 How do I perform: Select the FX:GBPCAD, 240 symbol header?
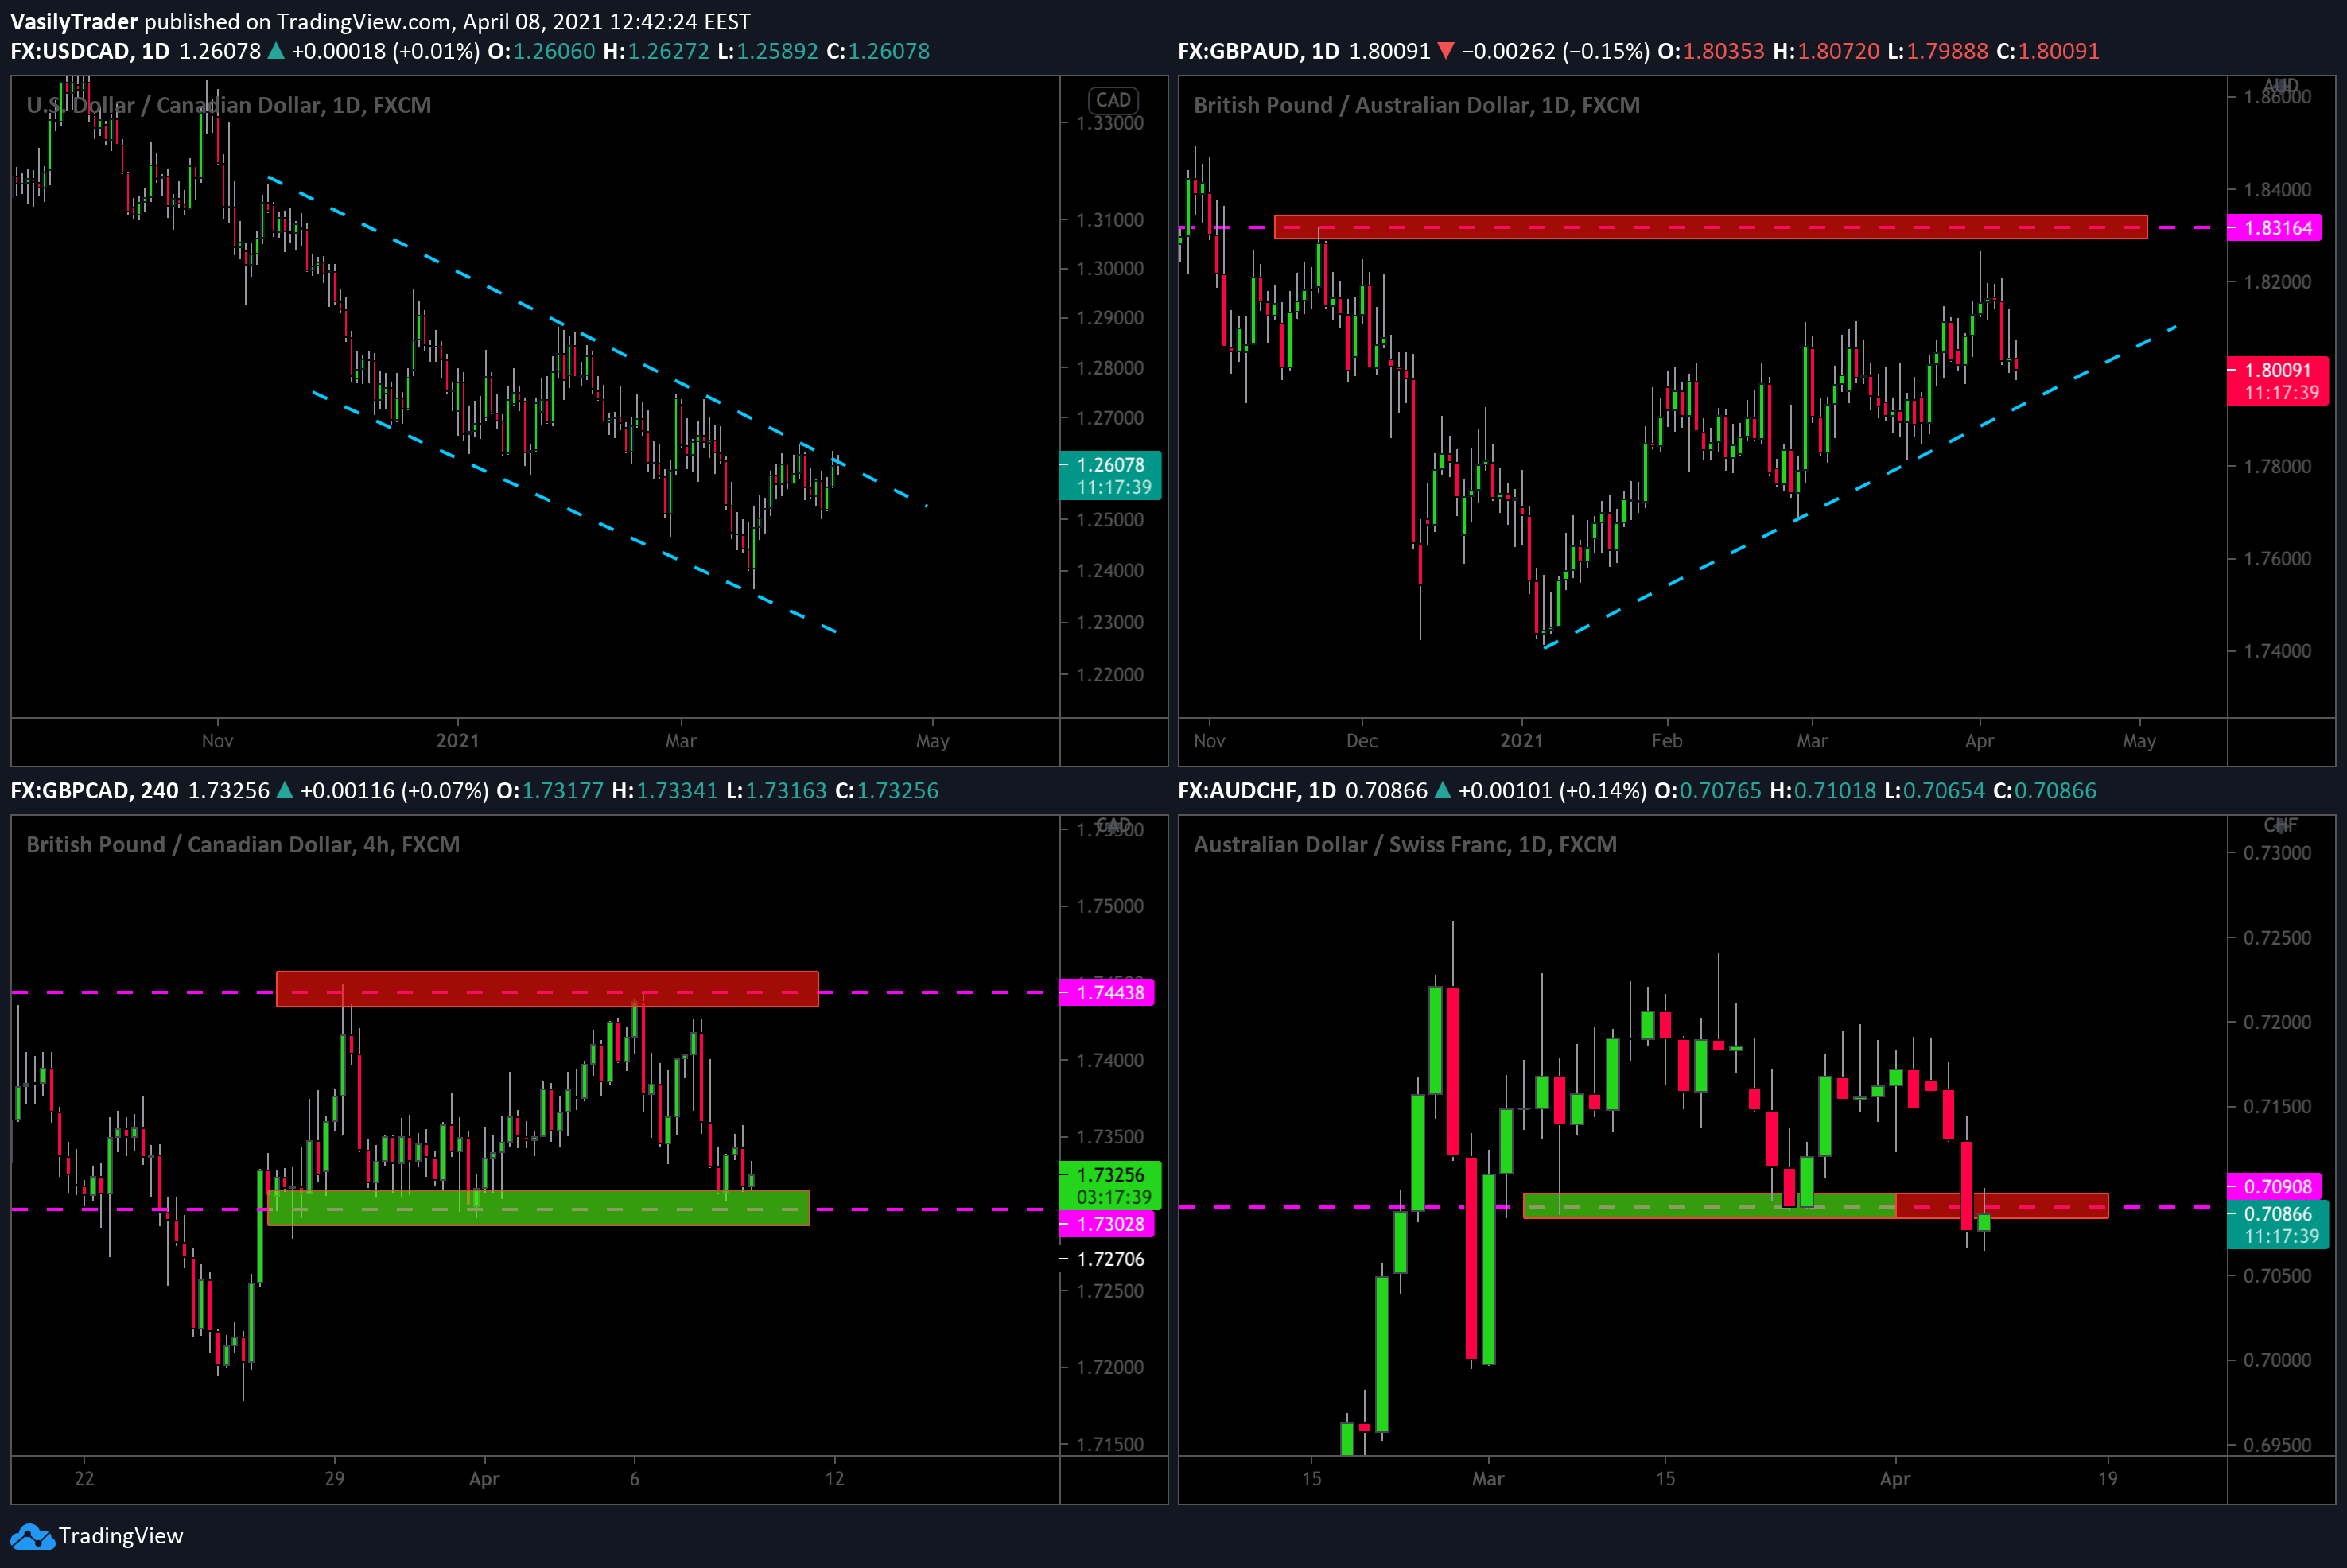coord(94,791)
